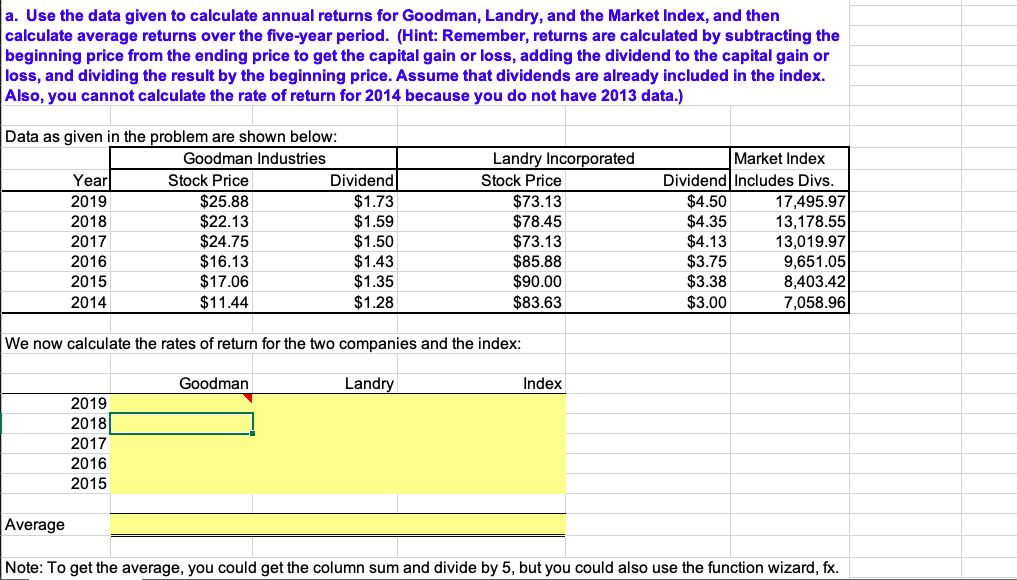The height and width of the screenshot is (580, 1017).
Task: Click the Landry 2018 stock price $78.45
Action: pos(537,222)
